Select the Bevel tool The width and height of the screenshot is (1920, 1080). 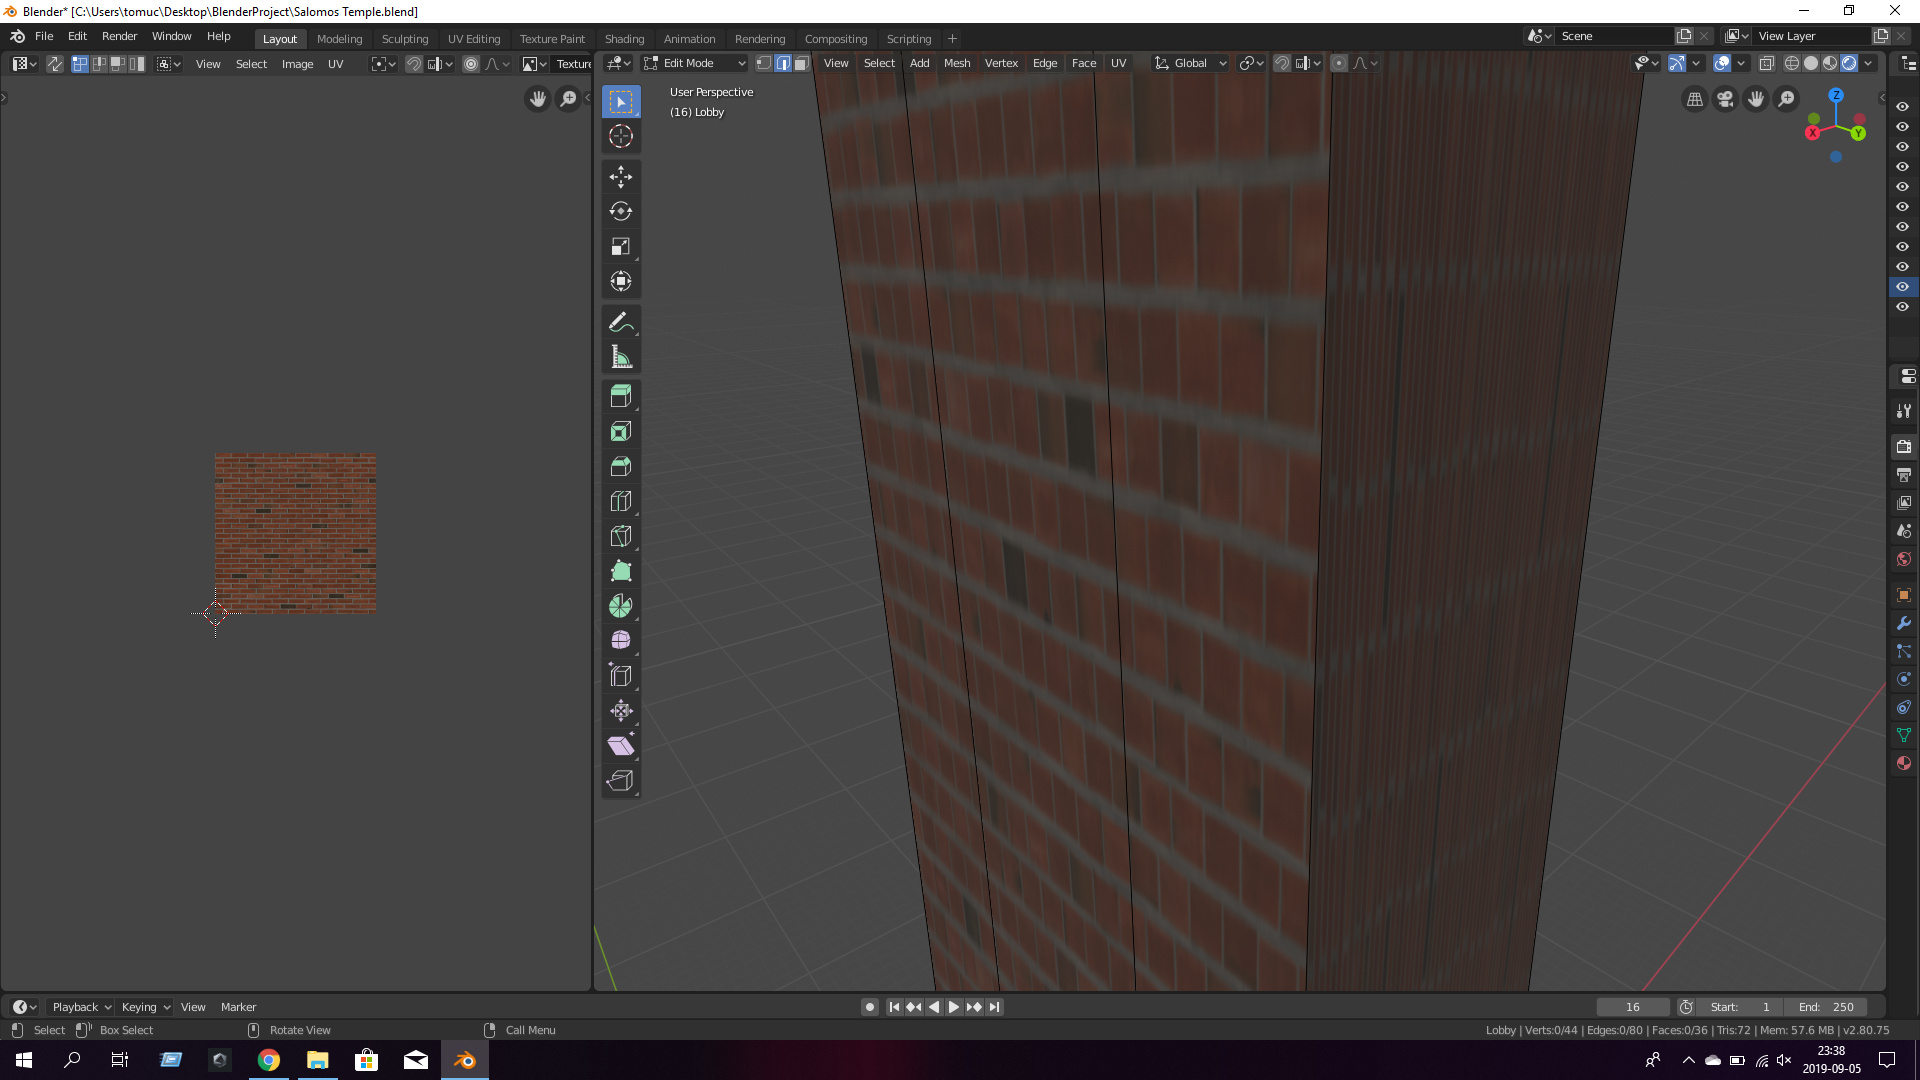[x=621, y=466]
